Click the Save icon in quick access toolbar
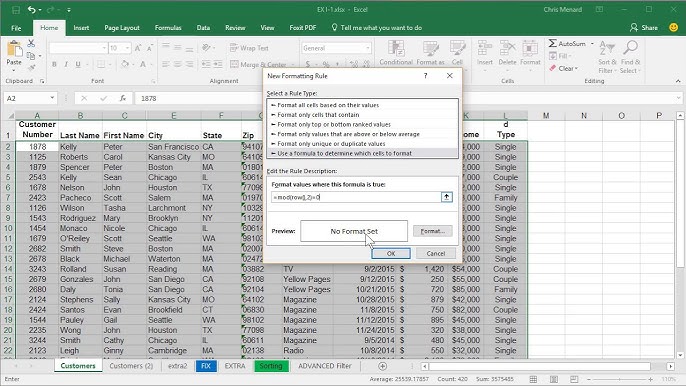Viewport: 686px width, 386px height. click(16, 10)
